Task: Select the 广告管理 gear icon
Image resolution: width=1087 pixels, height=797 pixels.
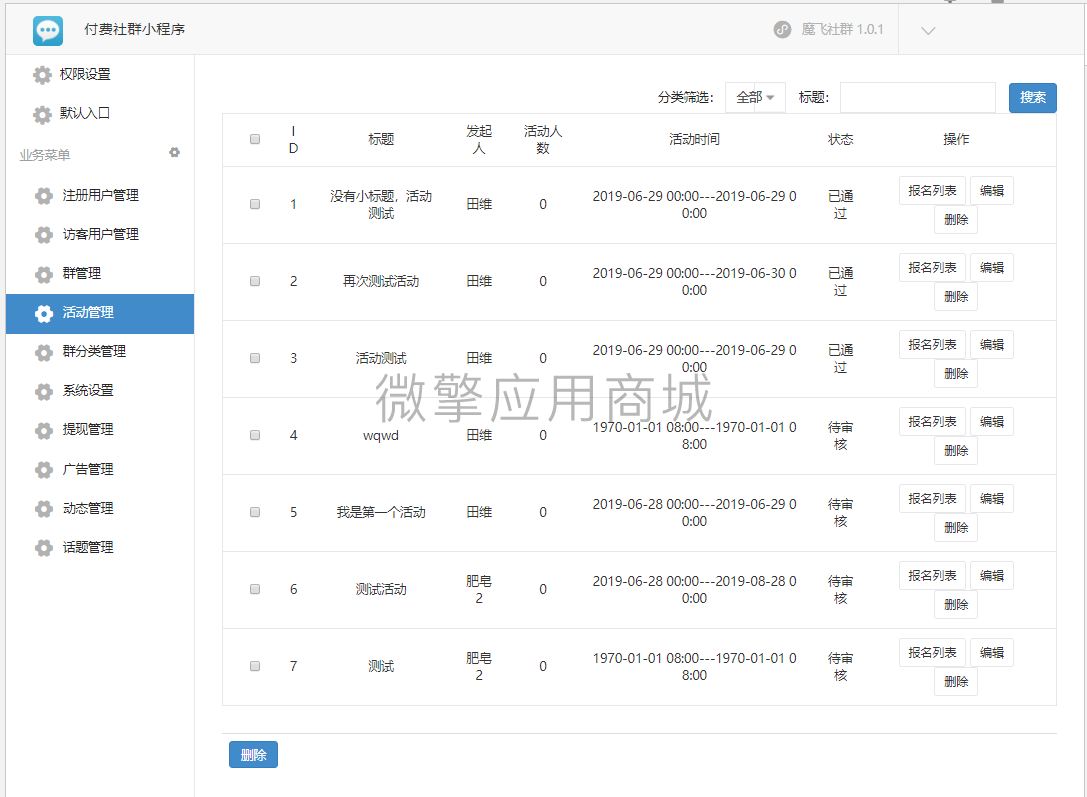Action: coord(44,470)
